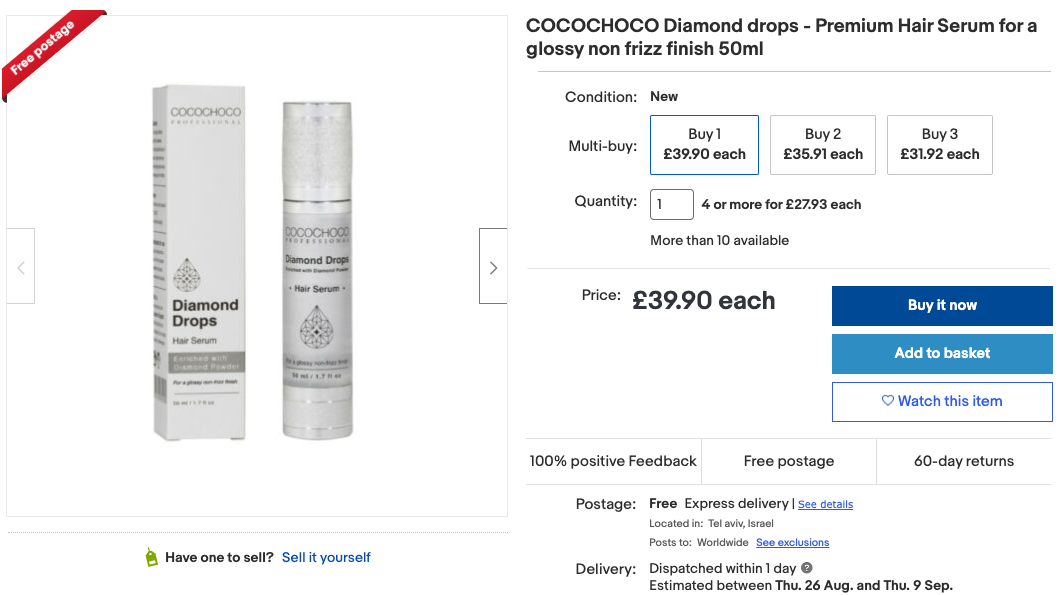Select the Free postage panel
This screenshot has height=595, width=1061.
(788, 461)
